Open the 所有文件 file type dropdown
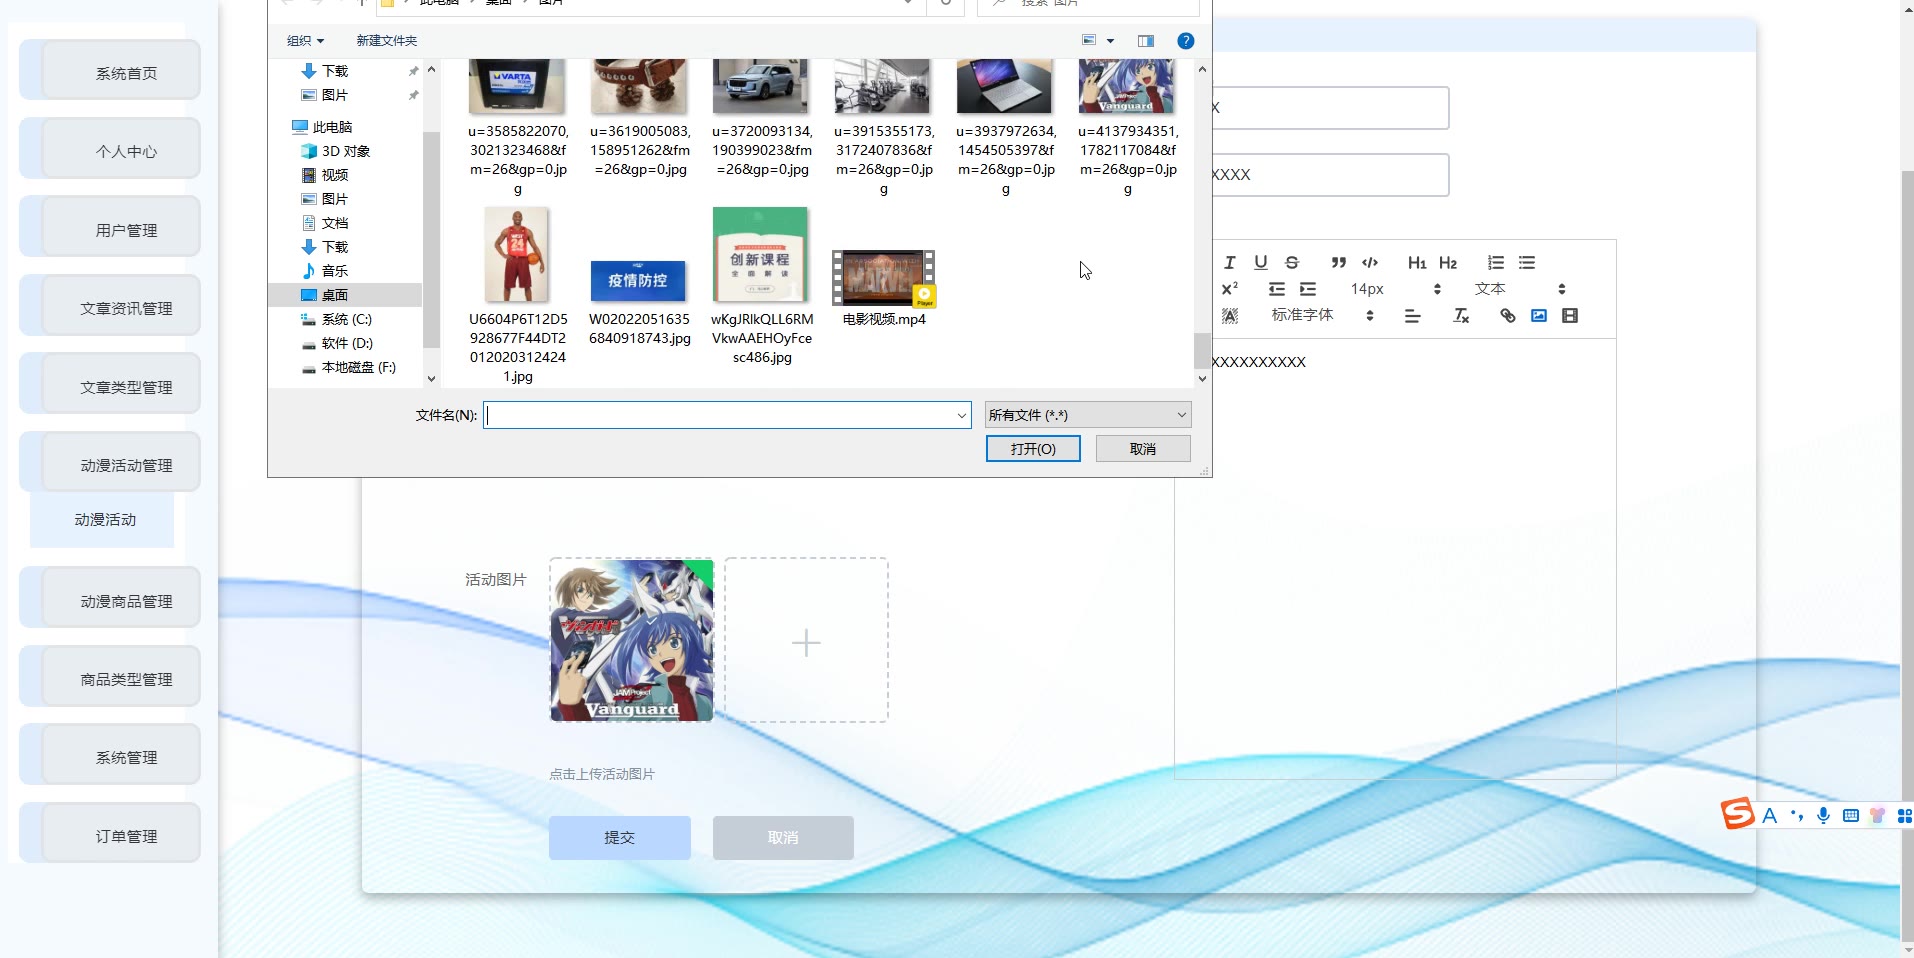This screenshot has width=1914, height=958. tap(1087, 415)
